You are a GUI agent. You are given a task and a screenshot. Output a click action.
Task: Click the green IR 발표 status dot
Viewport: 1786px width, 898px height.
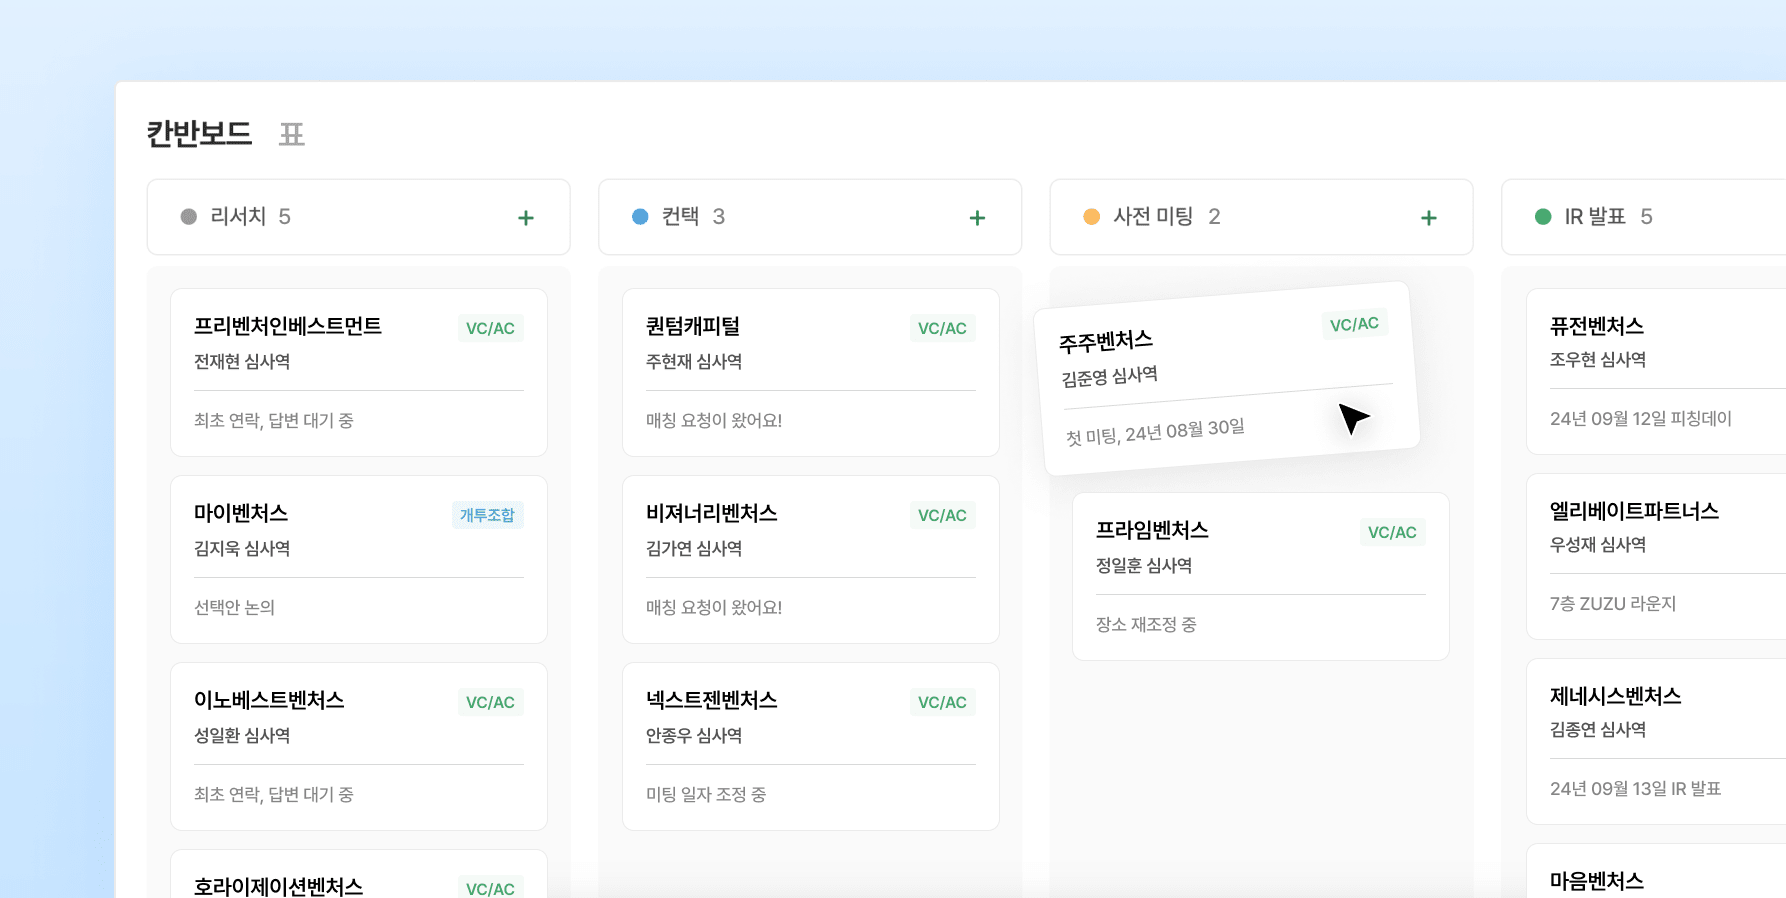1543,217
